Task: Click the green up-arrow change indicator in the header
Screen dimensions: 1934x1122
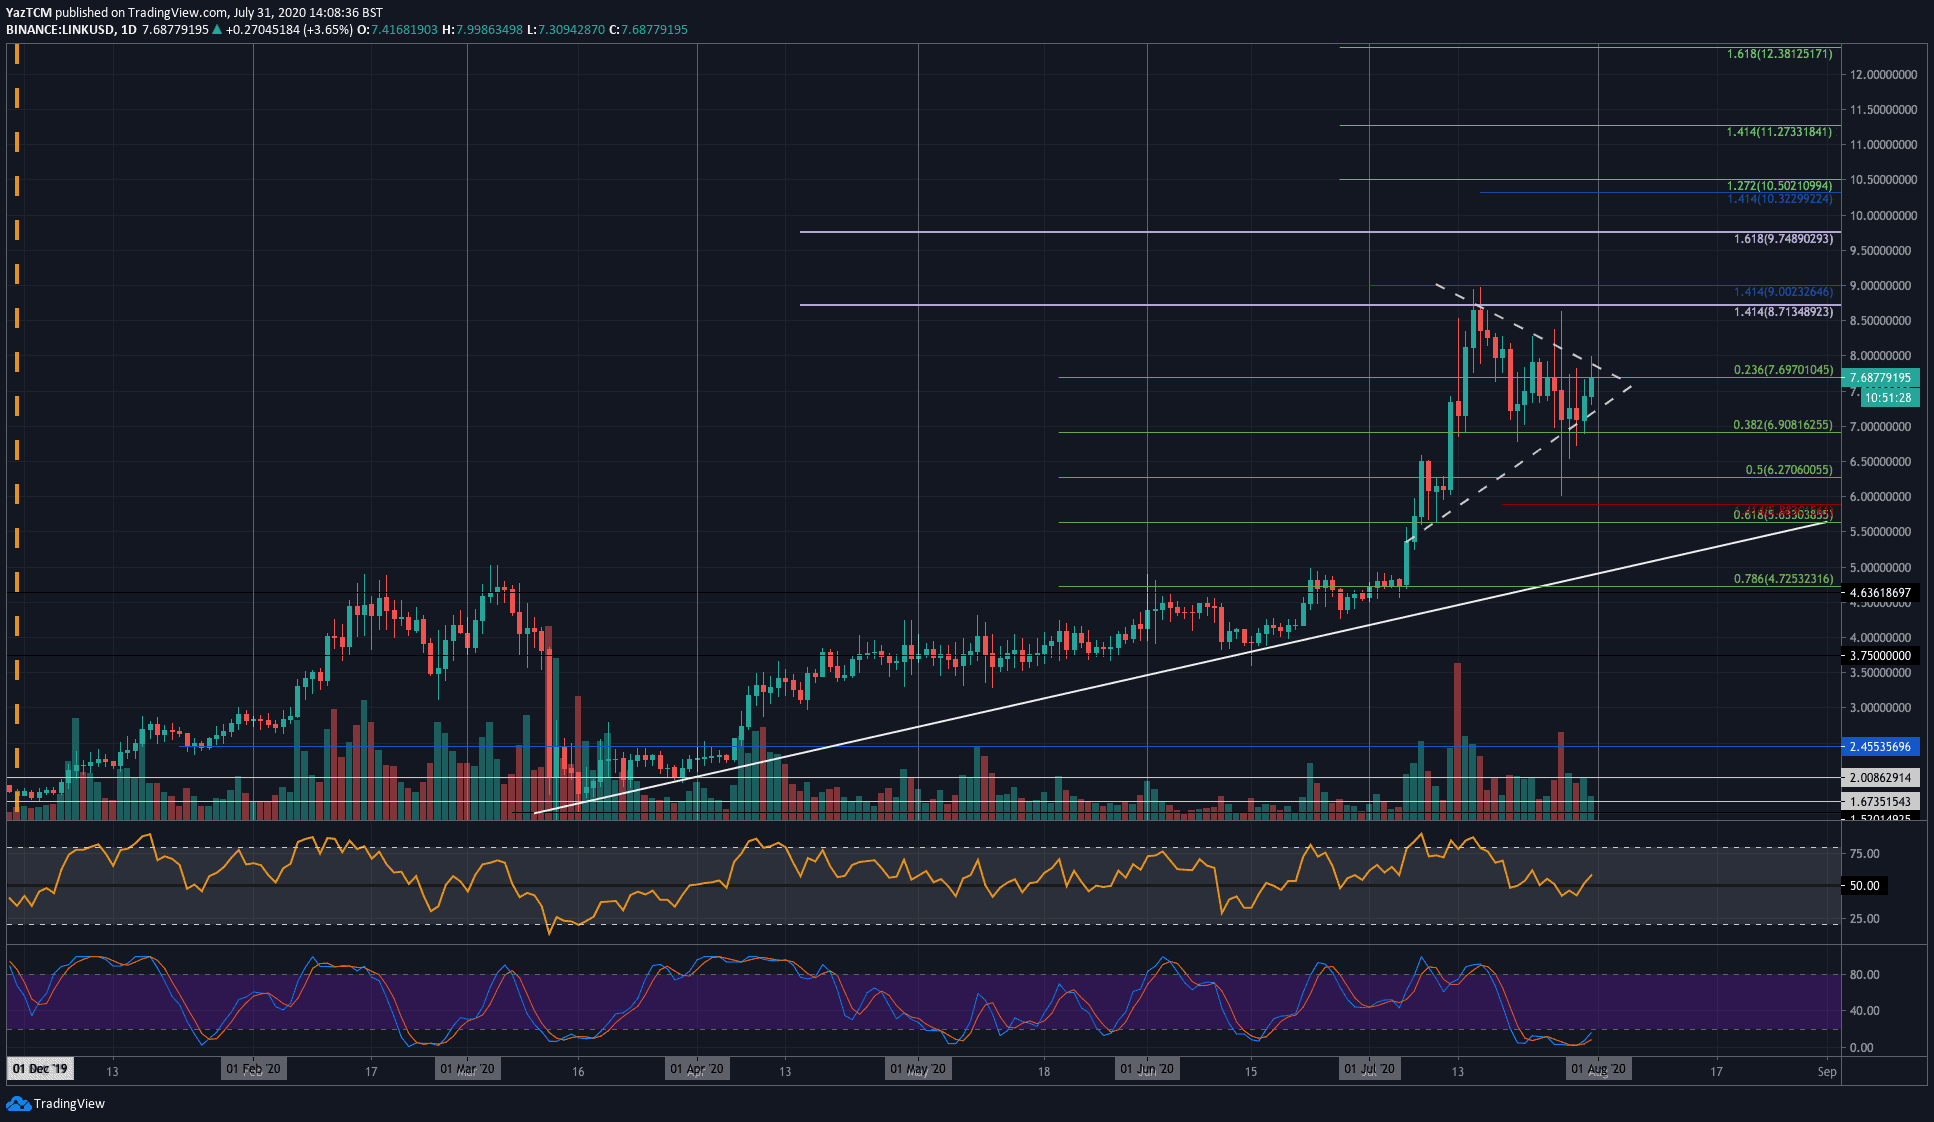Action: (x=217, y=30)
